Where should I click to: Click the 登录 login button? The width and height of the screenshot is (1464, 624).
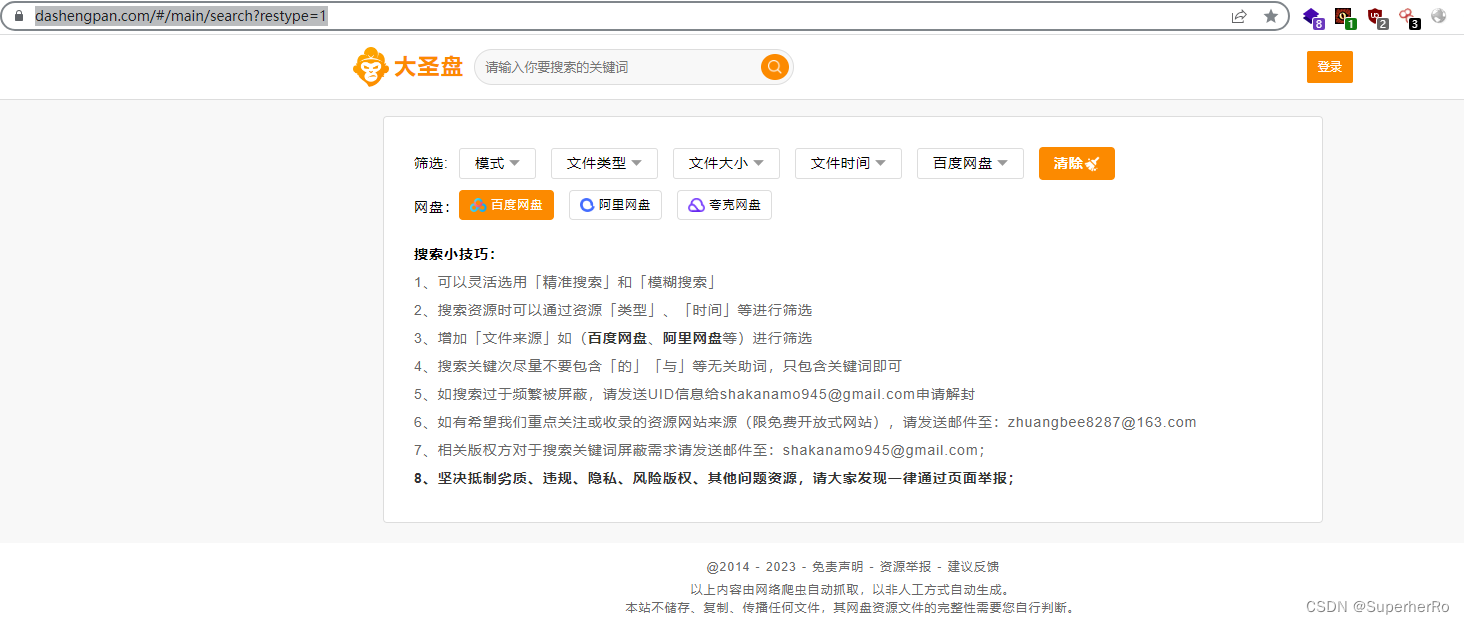1329,67
